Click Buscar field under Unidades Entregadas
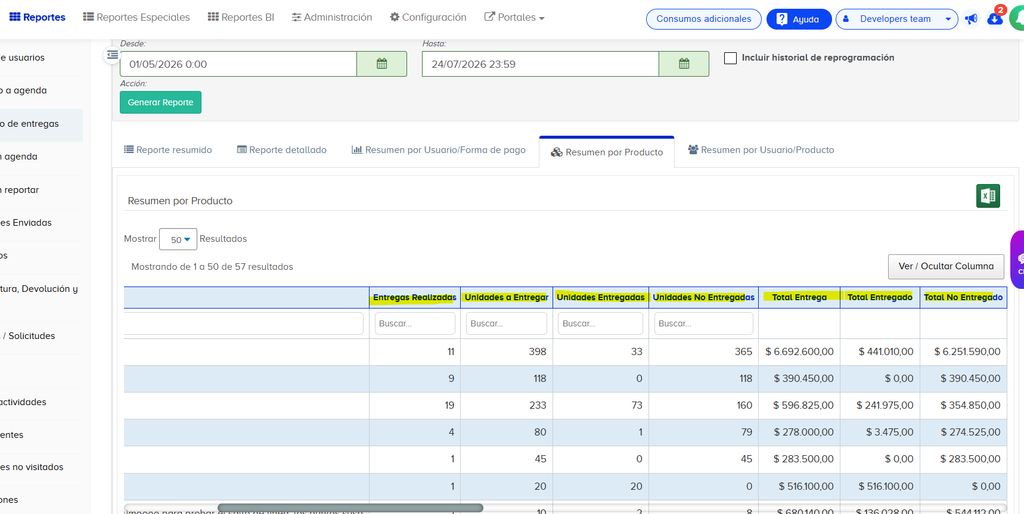This screenshot has height=514, width=1024. coord(600,323)
